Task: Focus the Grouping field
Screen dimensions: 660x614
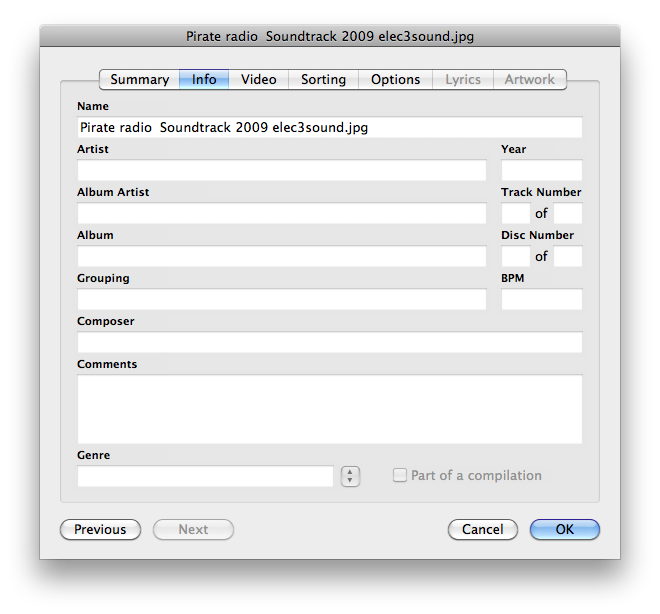Action: 282,299
